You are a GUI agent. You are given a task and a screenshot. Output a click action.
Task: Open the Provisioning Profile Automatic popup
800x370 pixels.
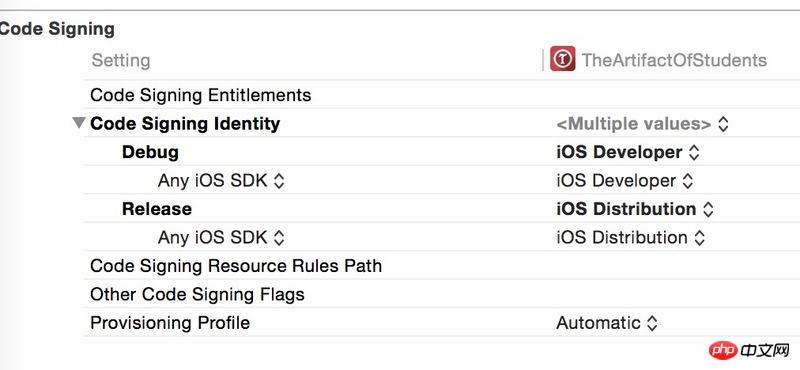coord(607,323)
